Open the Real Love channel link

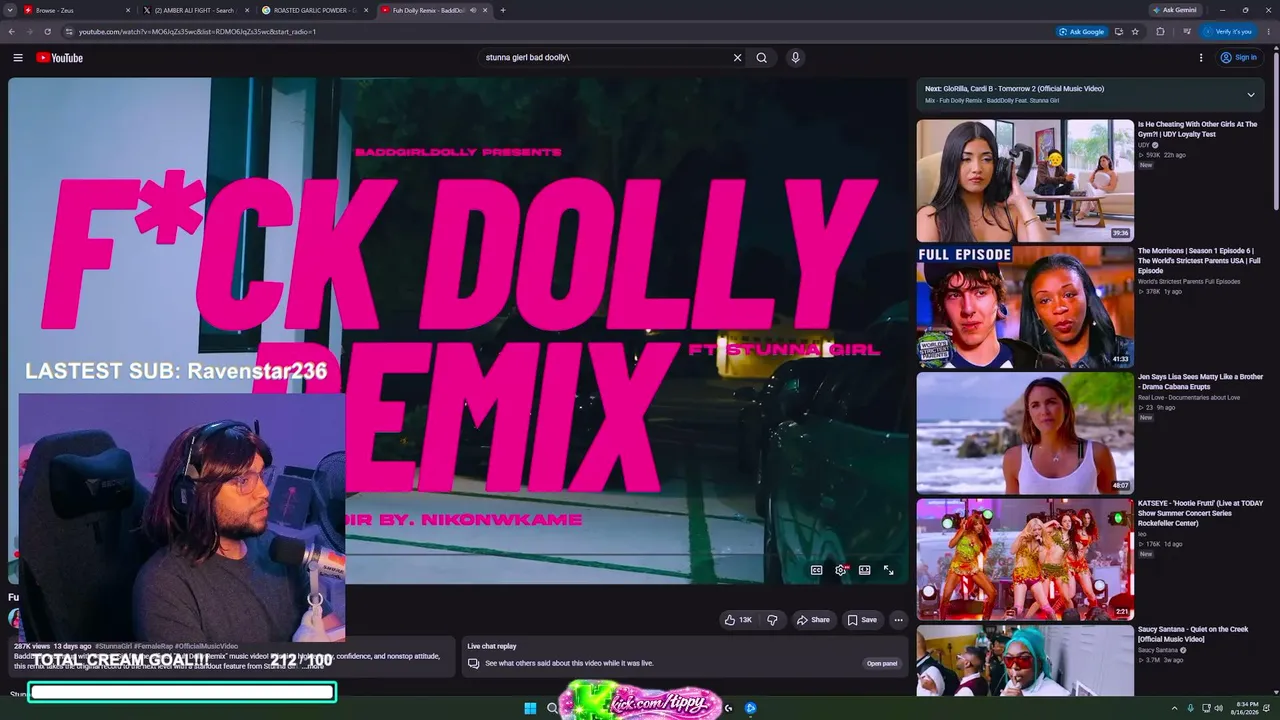click(1189, 398)
